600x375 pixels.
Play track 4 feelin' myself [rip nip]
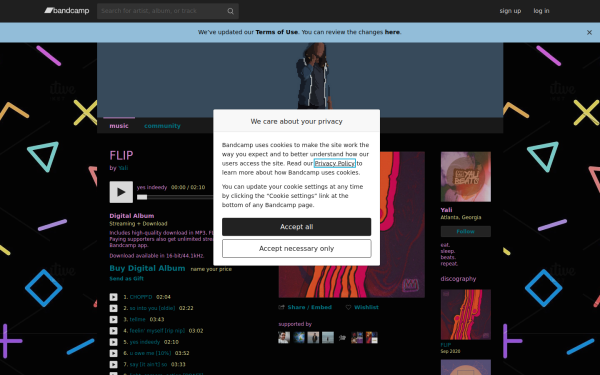tap(114, 331)
